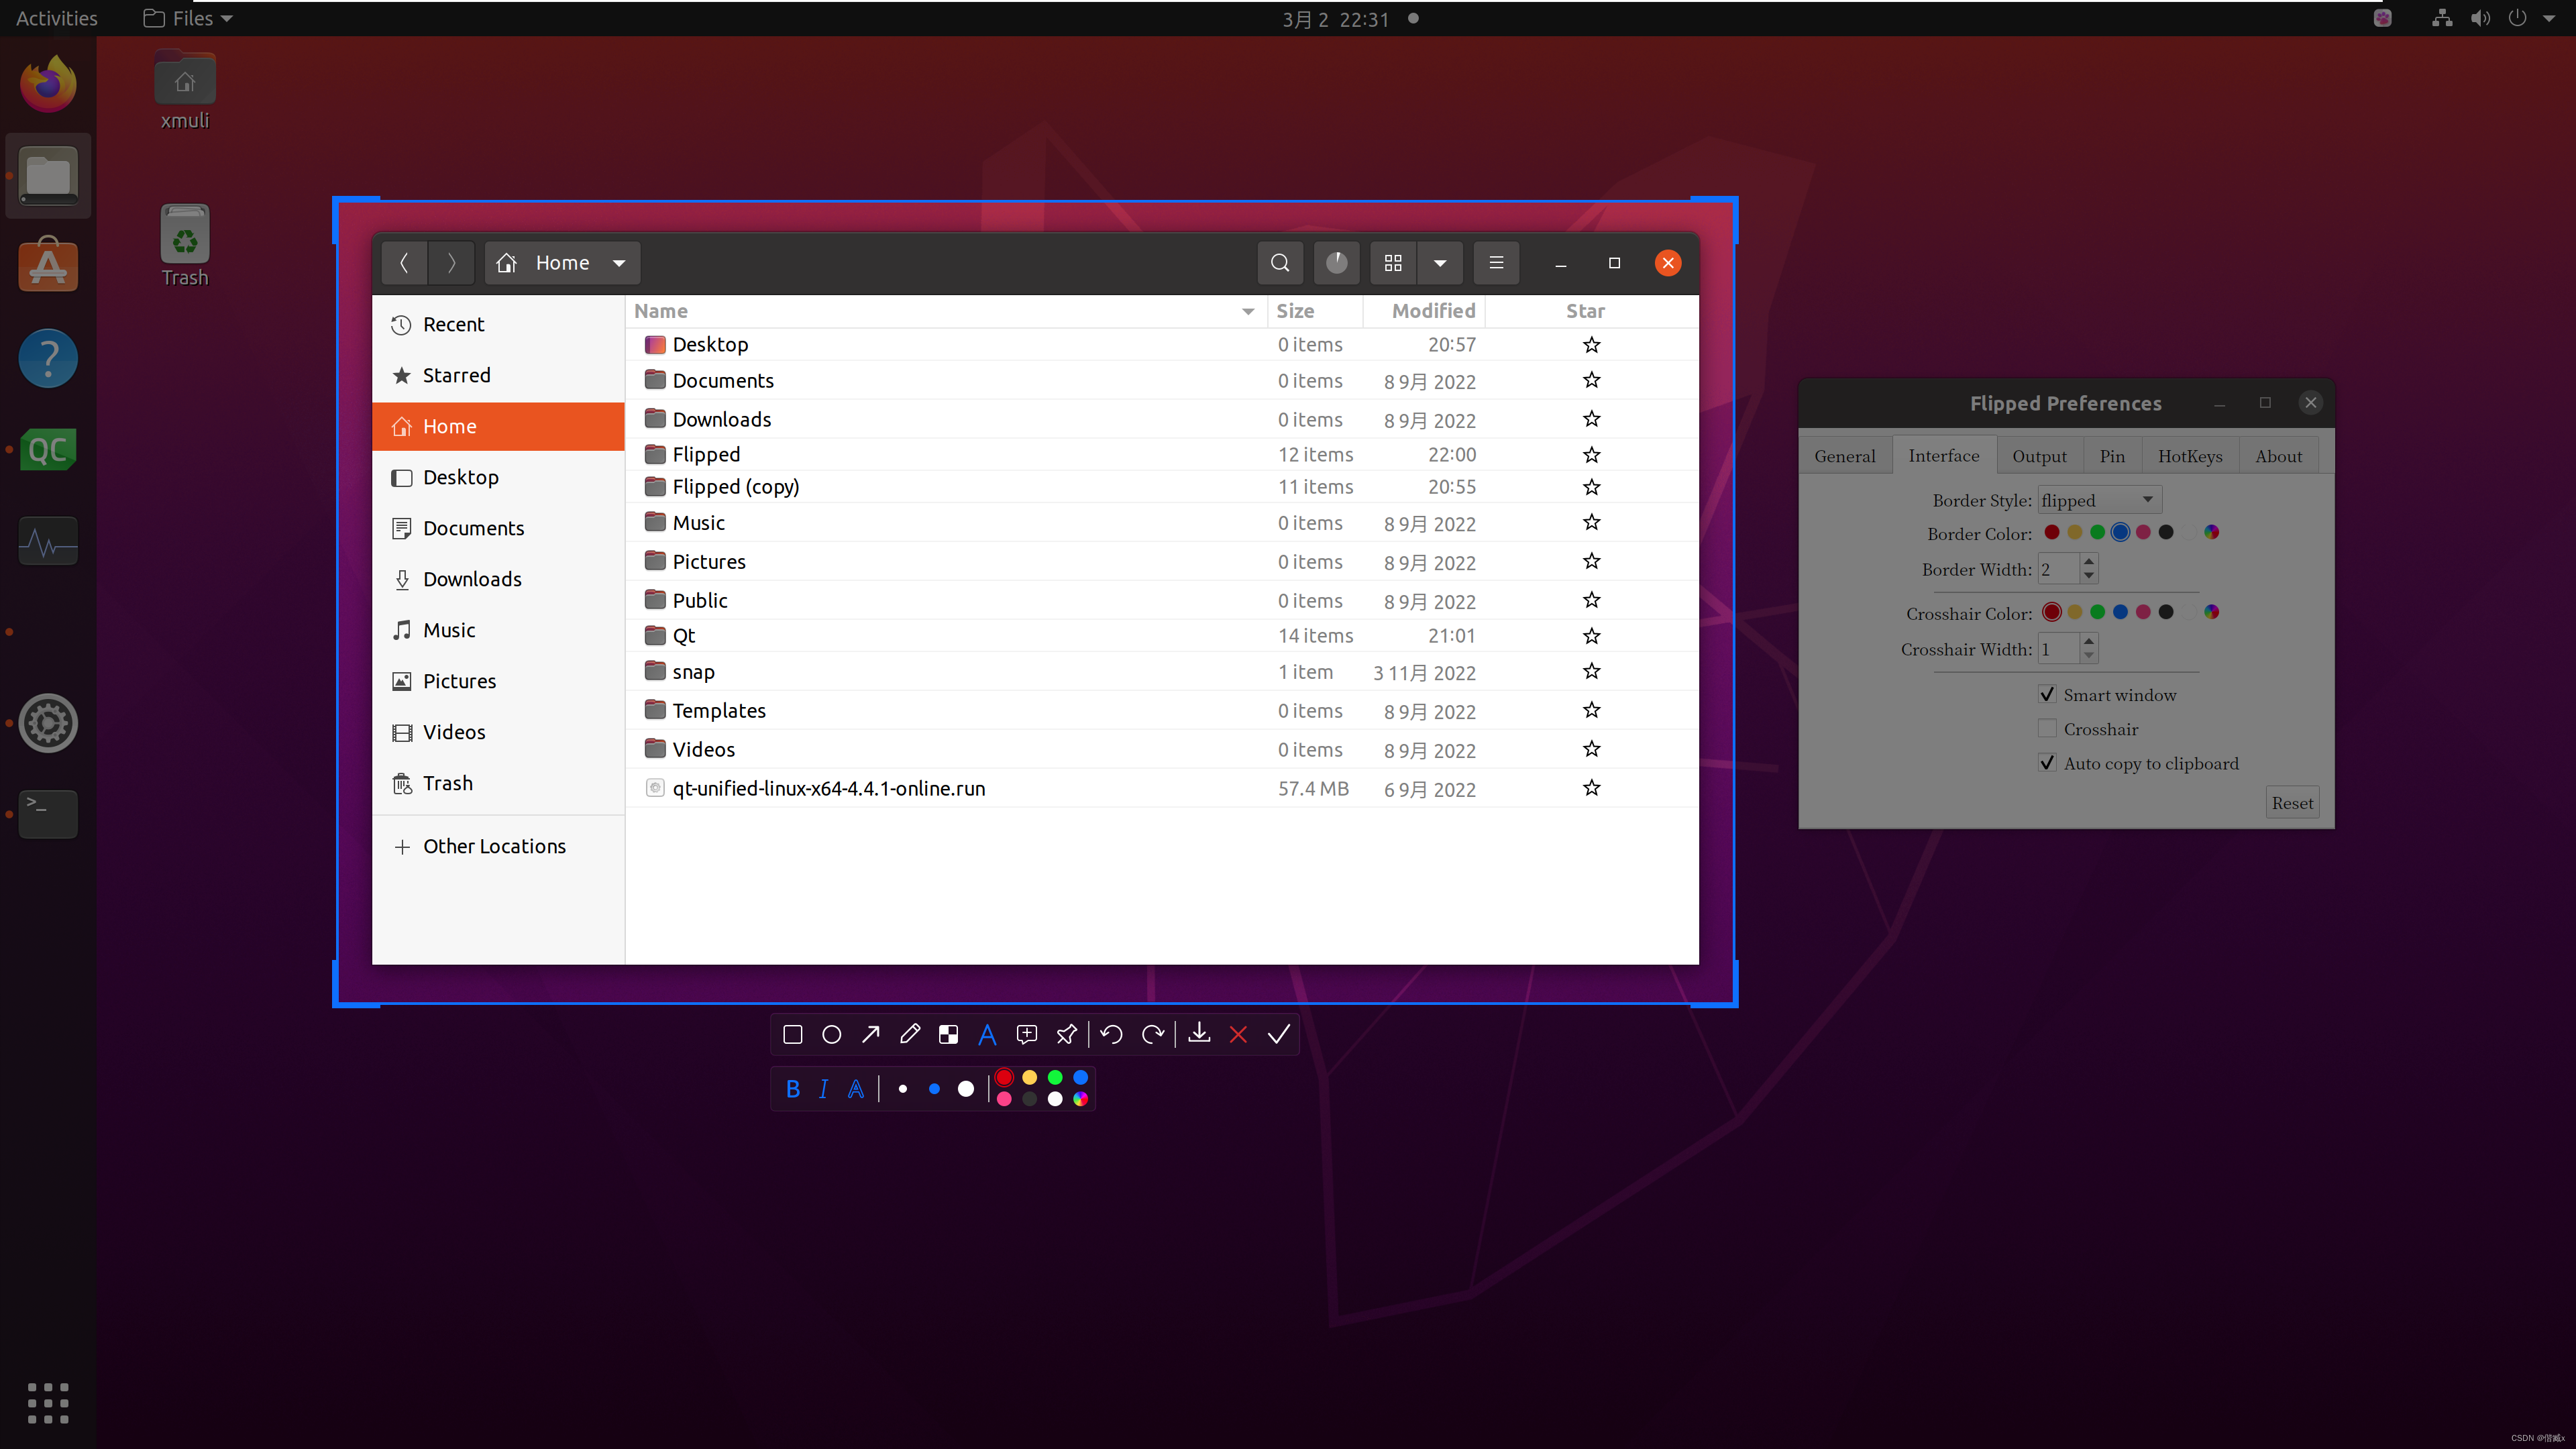This screenshot has height=1449, width=2576.
Task: Open Border Style dropdown
Action: tap(2099, 500)
